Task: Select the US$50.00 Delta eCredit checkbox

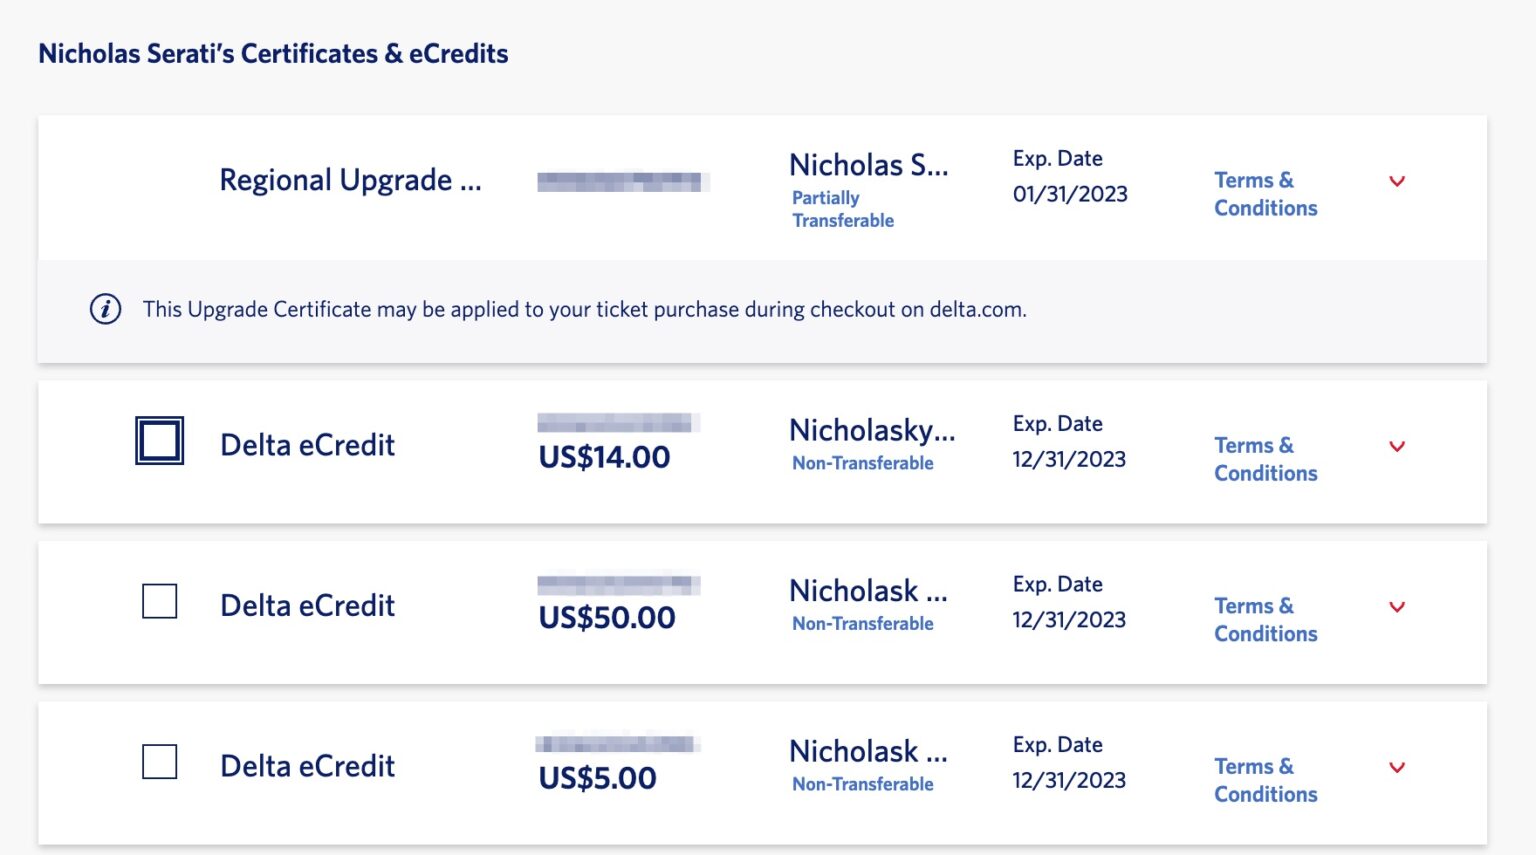Action: pyautogui.click(x=159, y=601)
